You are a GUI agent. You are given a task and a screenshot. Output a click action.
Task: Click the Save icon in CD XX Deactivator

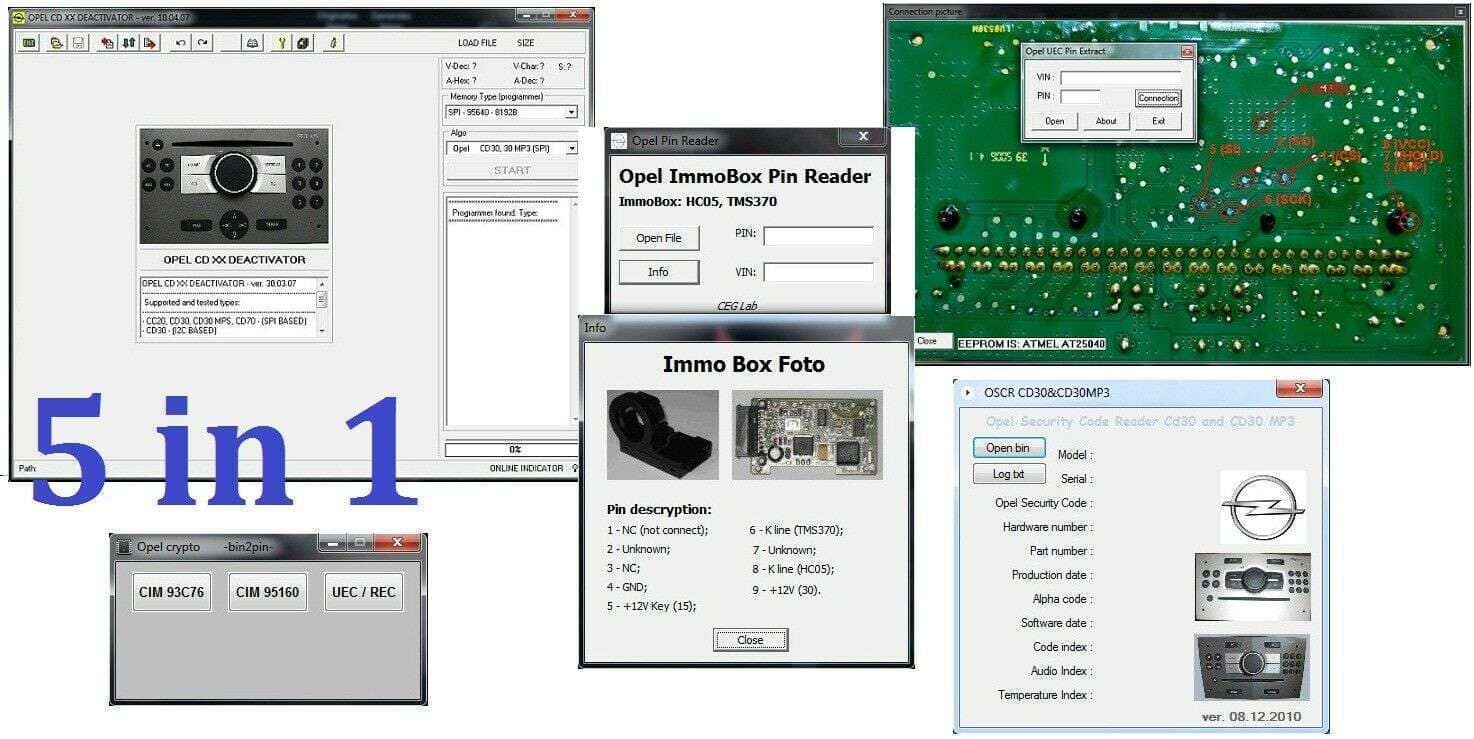[x=78, y=42]
